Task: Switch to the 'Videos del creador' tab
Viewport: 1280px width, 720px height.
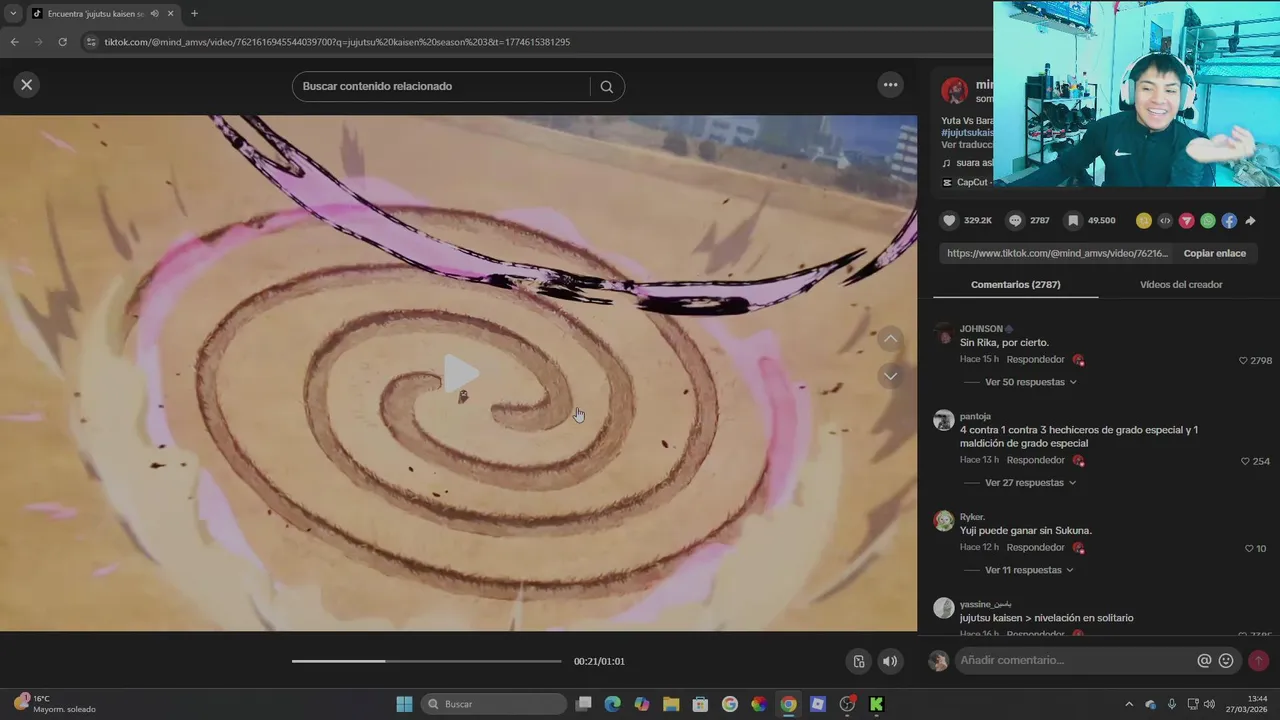Action: pos(1181,284)
